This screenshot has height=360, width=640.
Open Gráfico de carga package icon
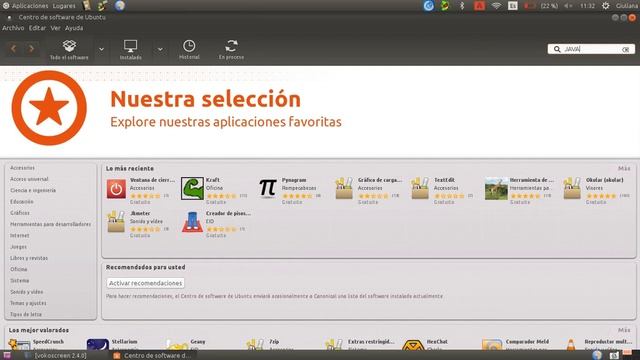pyautogui.click(x=344, y=188)
